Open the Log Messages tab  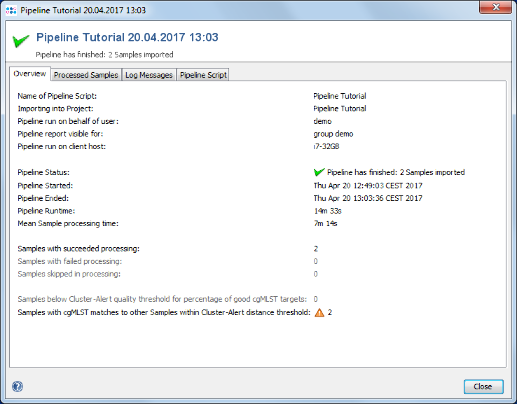pos(149,75)
